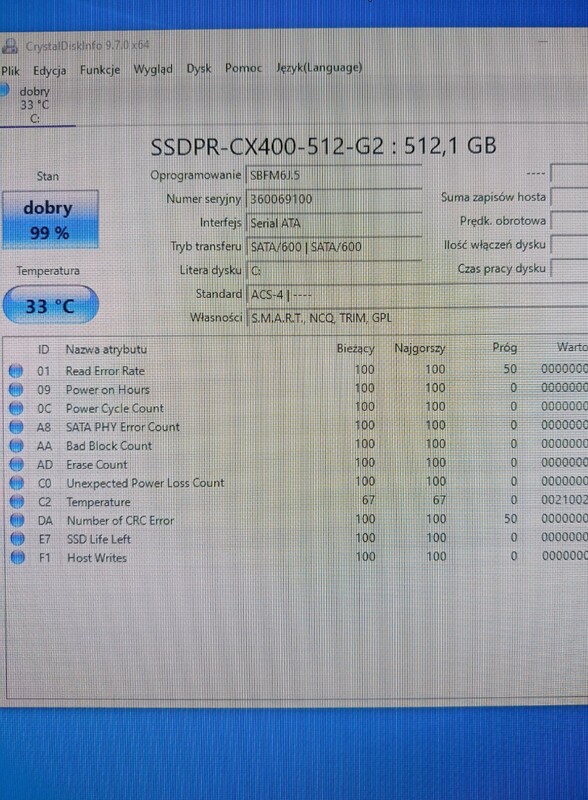
Task: Click the status icon for Unexpected Power Loss Count
Action: pyautogui.click(x=17, y=483)
